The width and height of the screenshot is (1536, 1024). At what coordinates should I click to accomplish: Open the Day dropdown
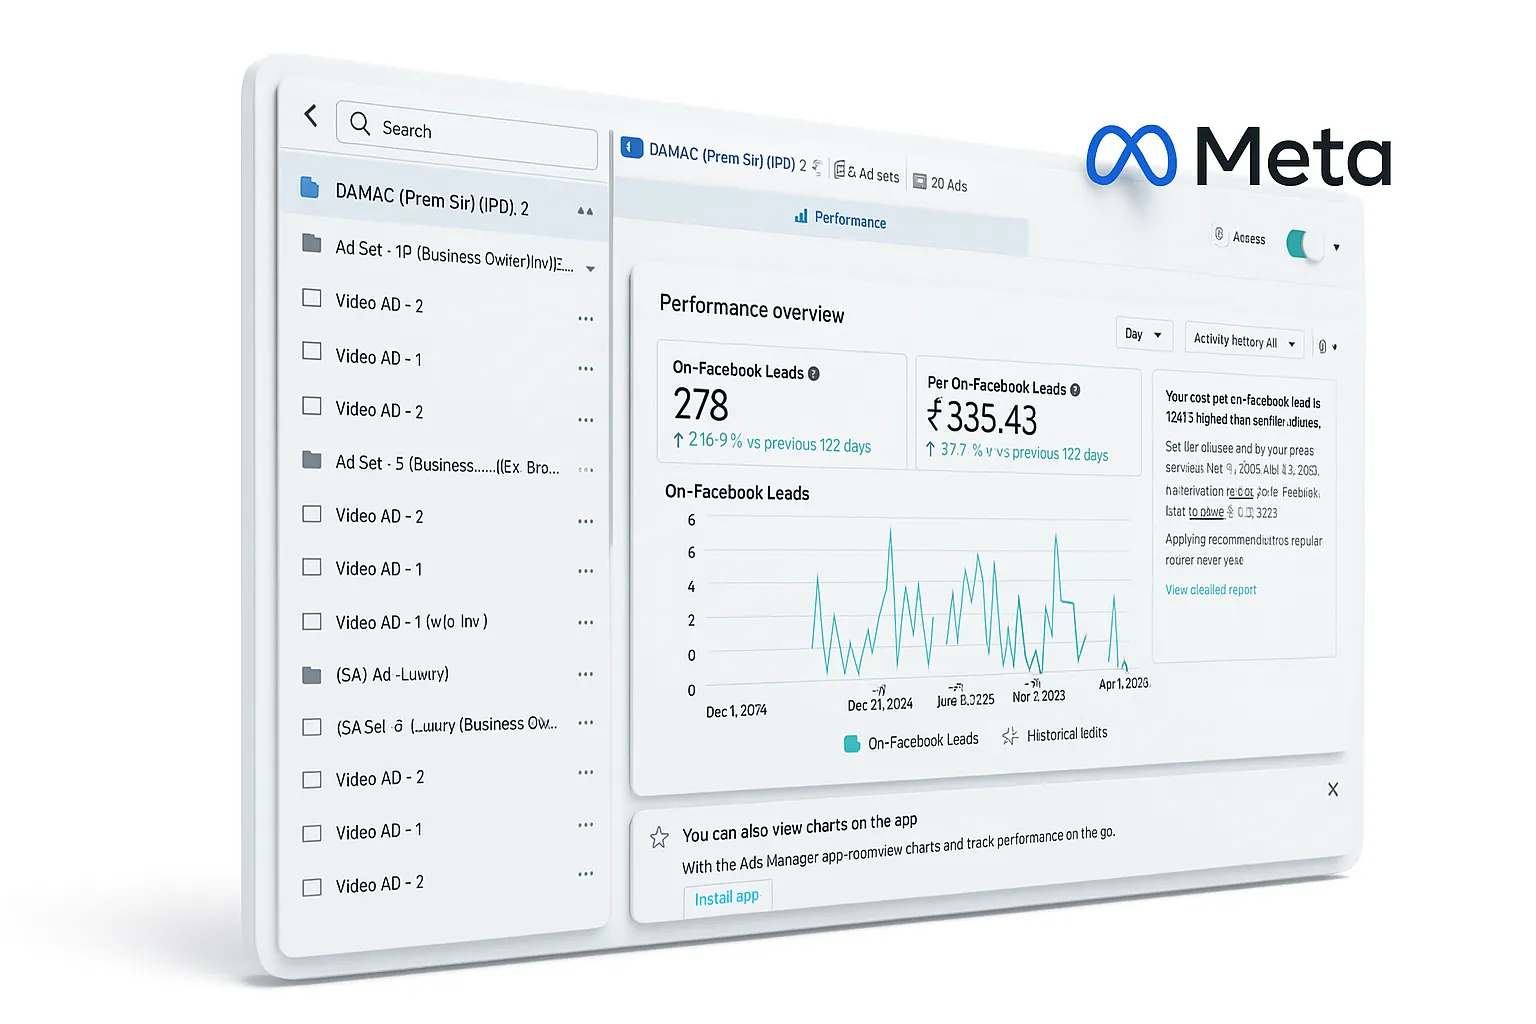click(1143, 334)
